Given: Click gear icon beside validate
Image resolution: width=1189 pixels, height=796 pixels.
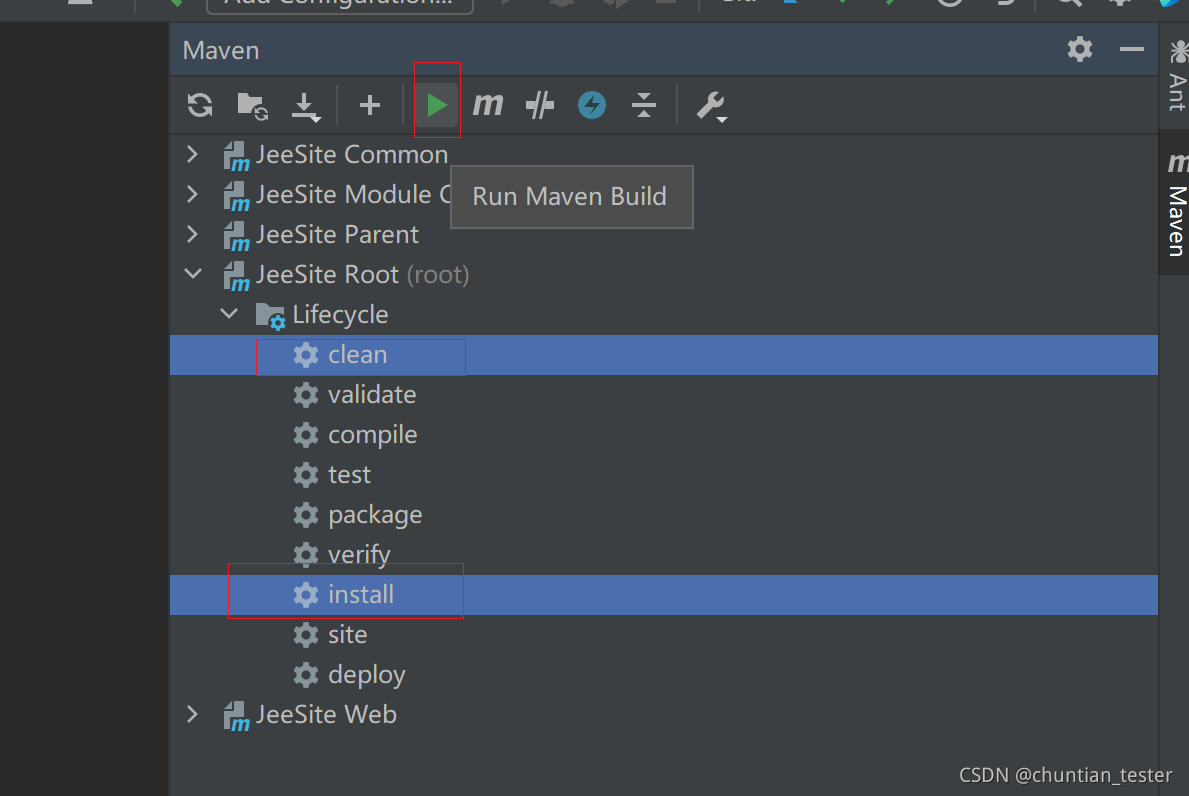Looking at the screenshot, I should click(306, 395).
